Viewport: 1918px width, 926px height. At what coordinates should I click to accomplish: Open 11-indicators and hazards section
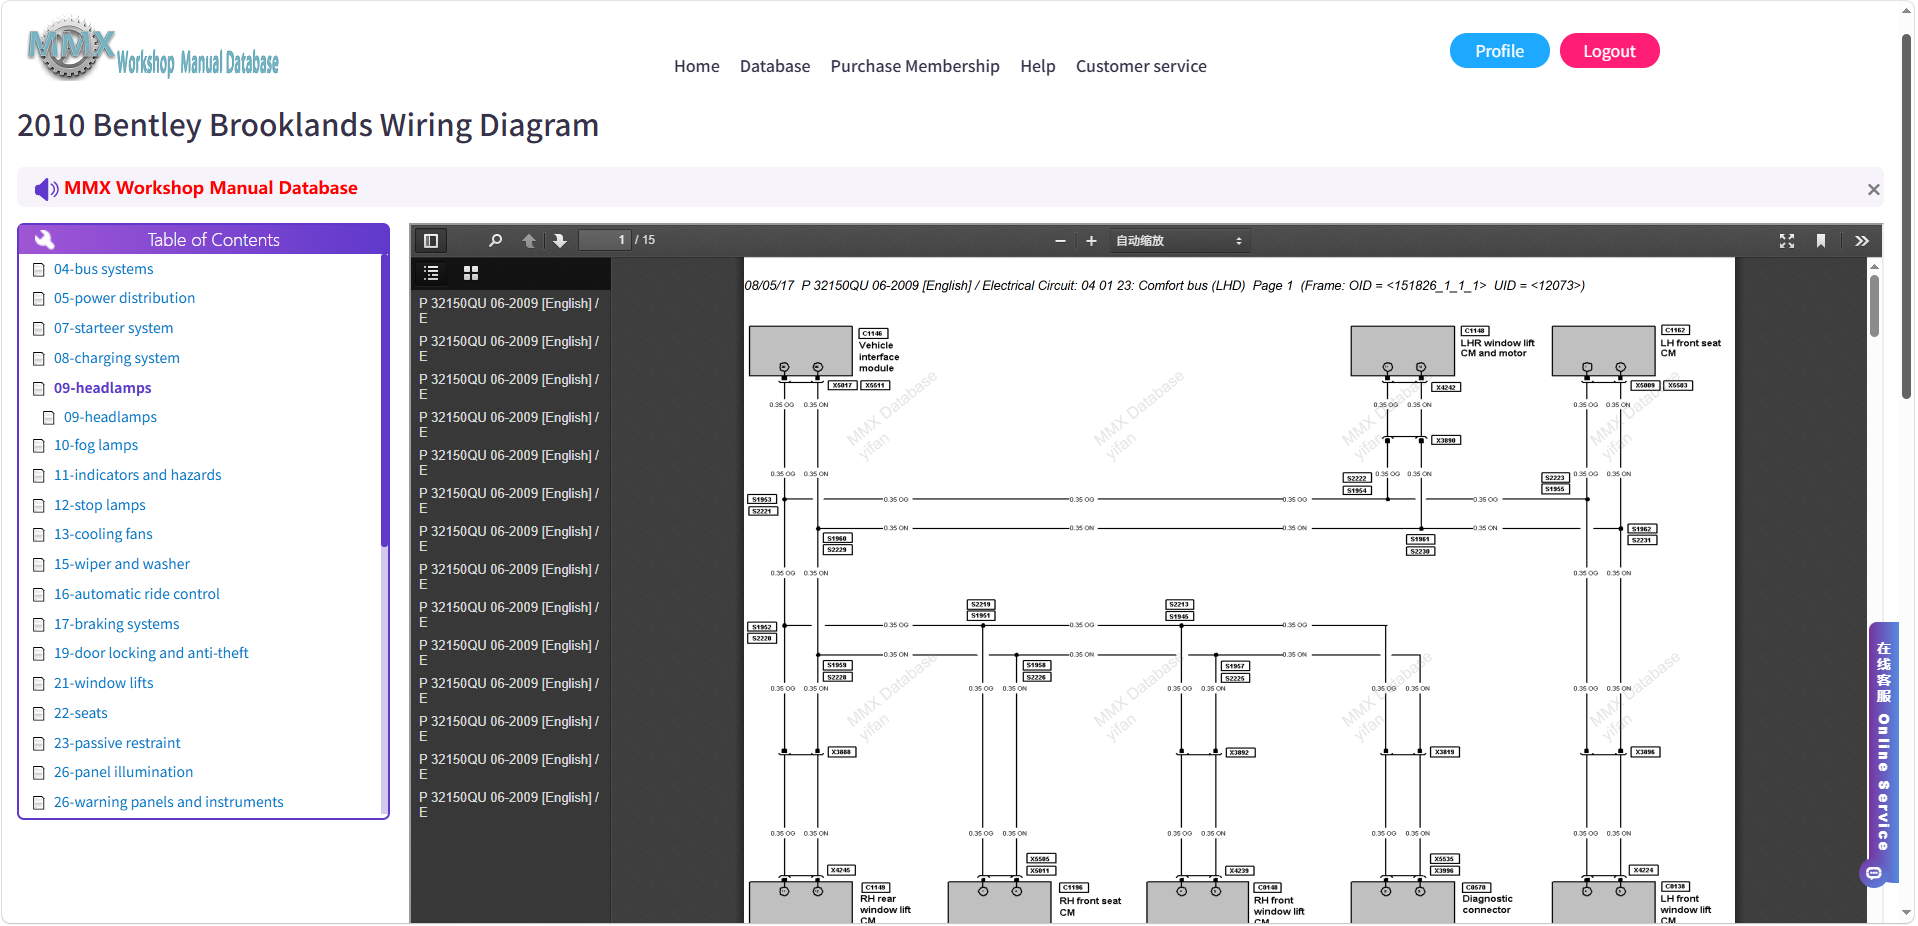[x=138, y=475]
